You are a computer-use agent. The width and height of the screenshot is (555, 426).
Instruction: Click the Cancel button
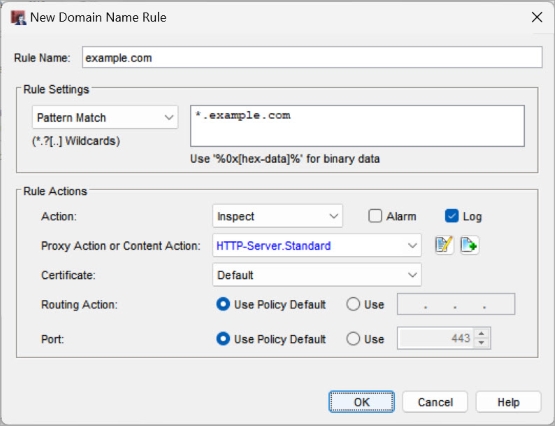click(435, 402)
